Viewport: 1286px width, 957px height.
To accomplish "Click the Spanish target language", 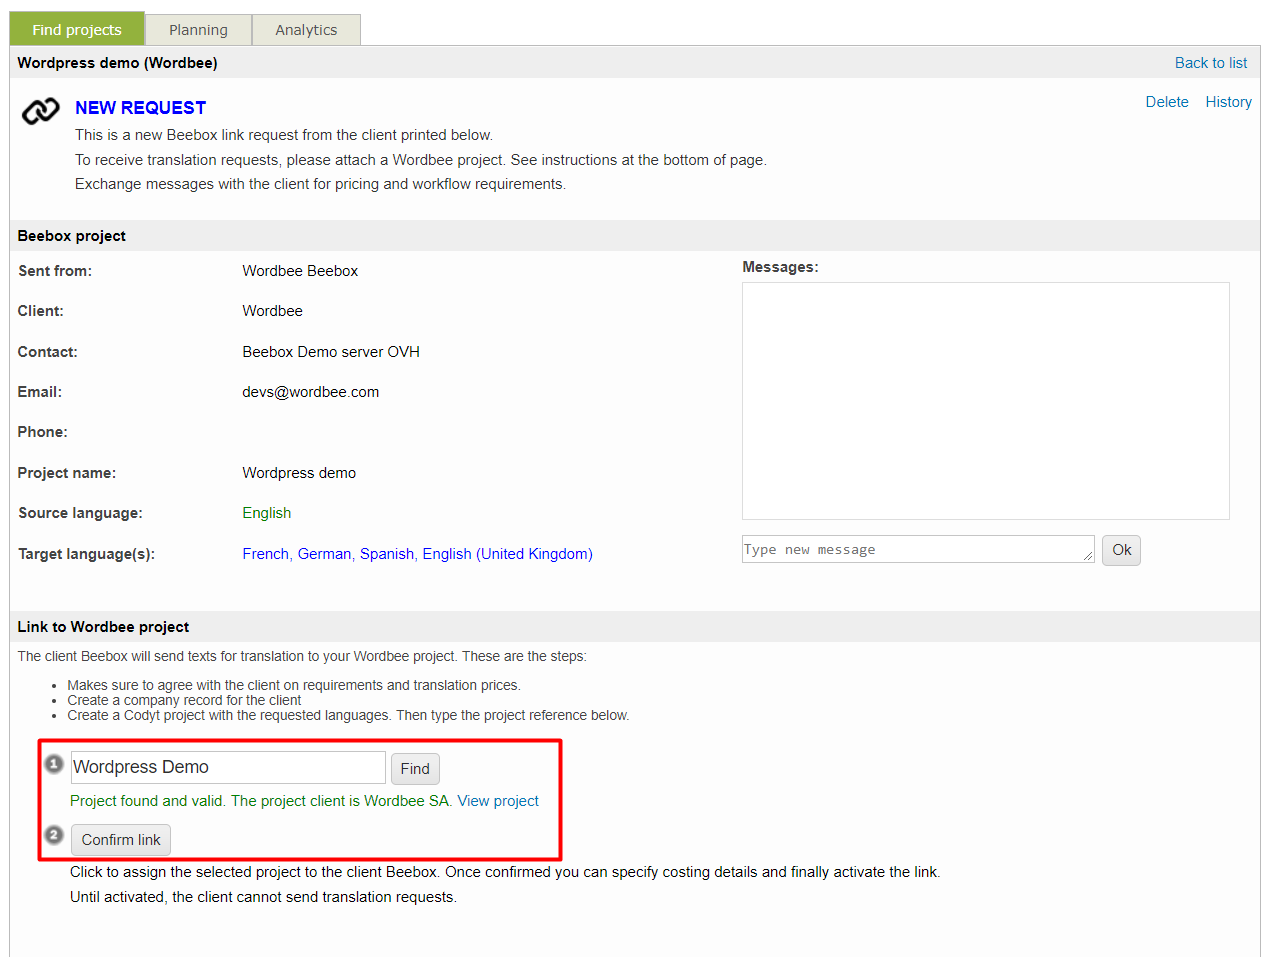I will coord(386,554).
